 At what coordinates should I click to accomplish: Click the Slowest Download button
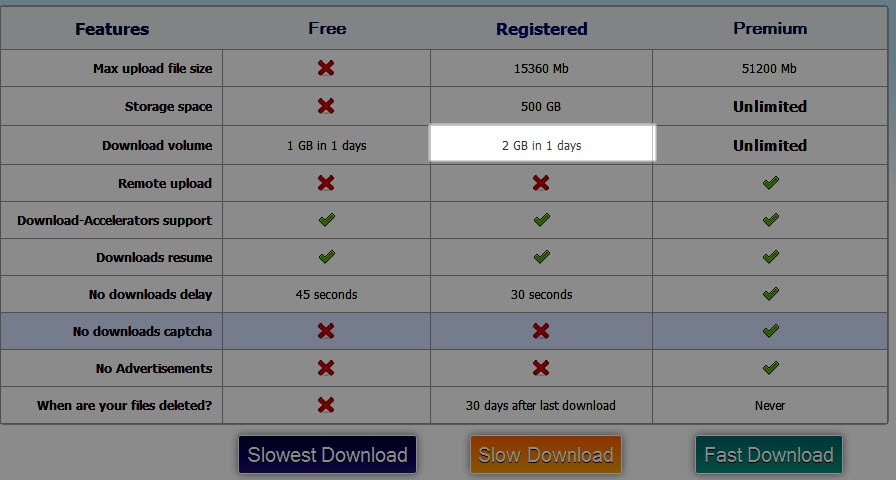pyautogui.click(x=327, y=455)
